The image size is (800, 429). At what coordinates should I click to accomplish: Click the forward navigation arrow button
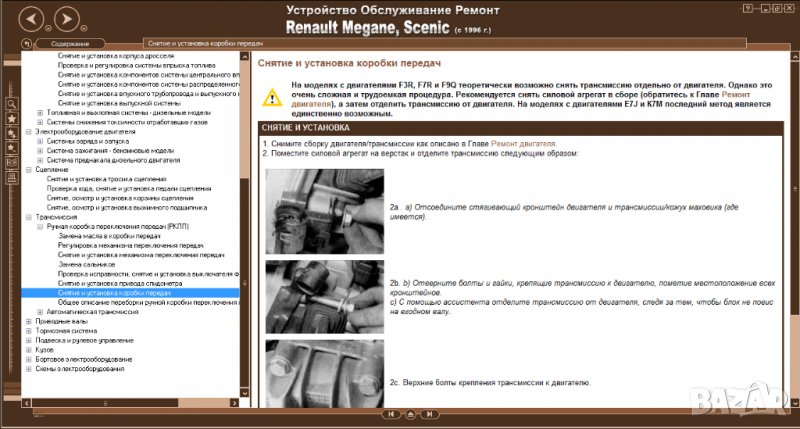click(x=65, y=19)
